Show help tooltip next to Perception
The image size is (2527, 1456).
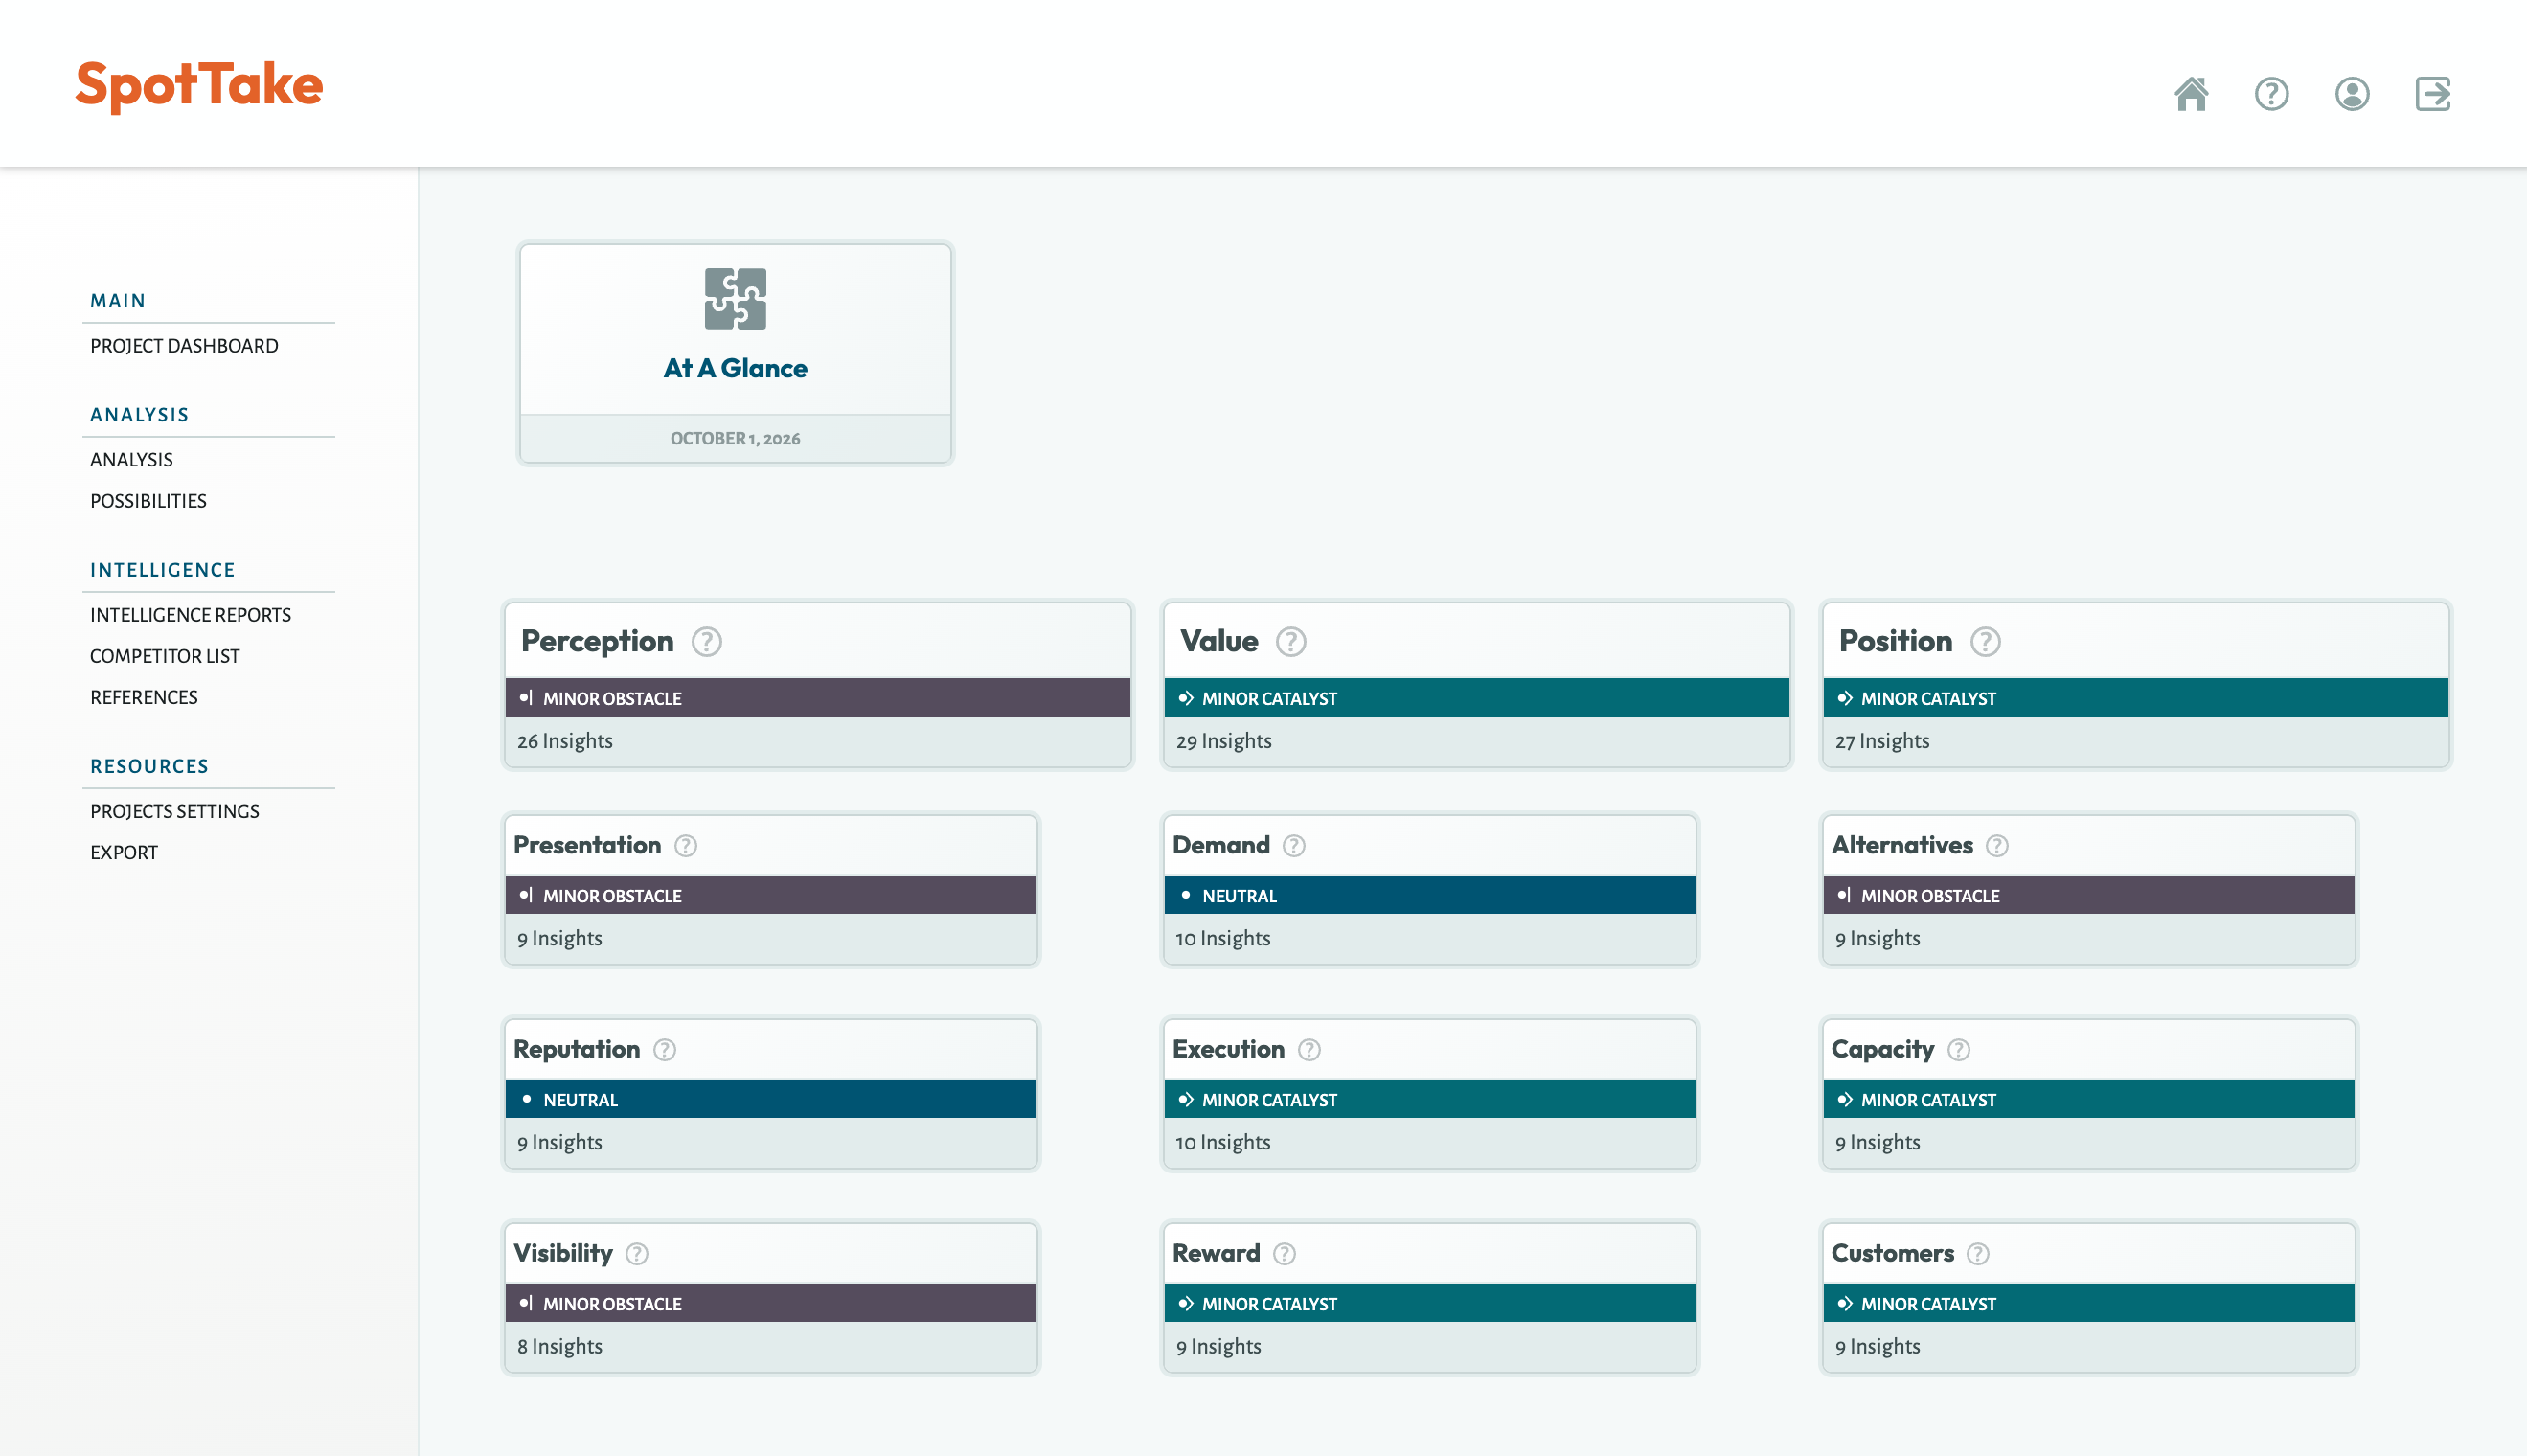[x=707, y=641]
